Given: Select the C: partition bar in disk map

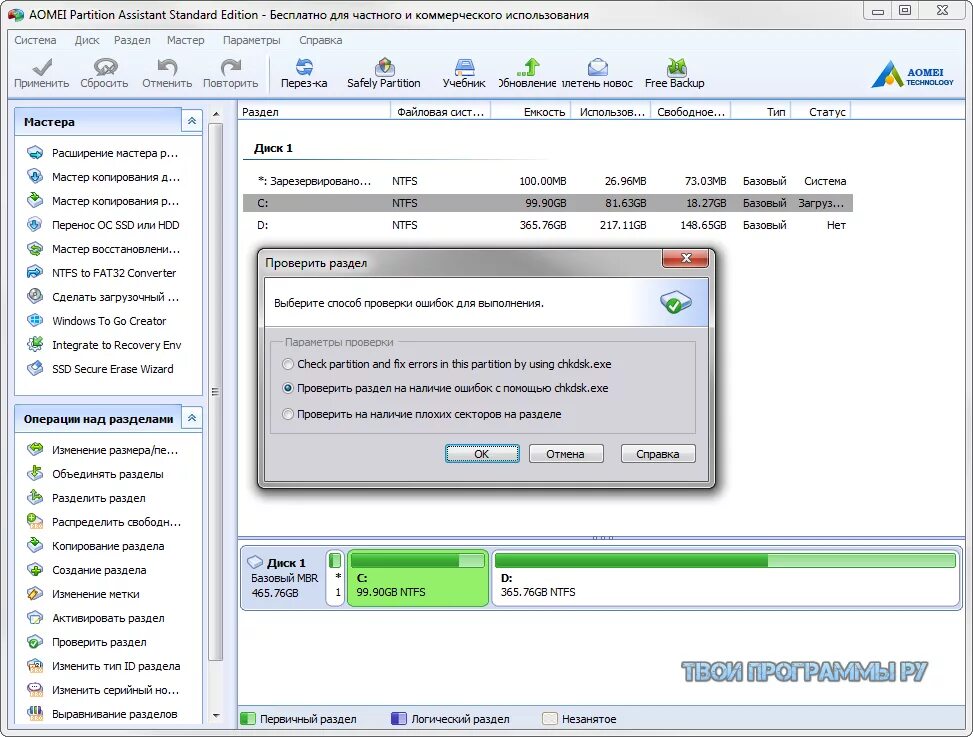Looking at the screenshot, I should point(418,578).
